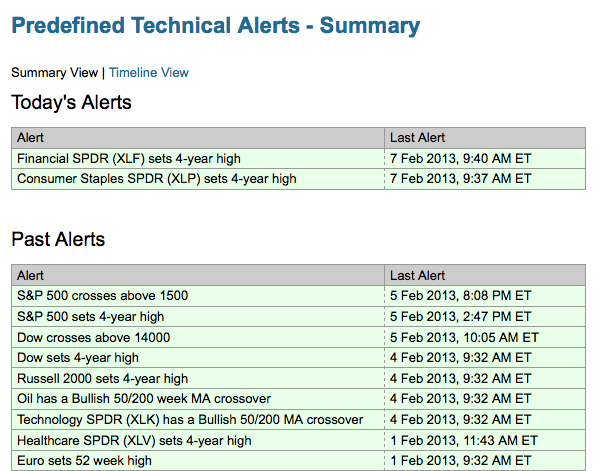Click the Last Alert header in Past Alerts table
Viewport: 608px width, 471px height.
point(485,275)
